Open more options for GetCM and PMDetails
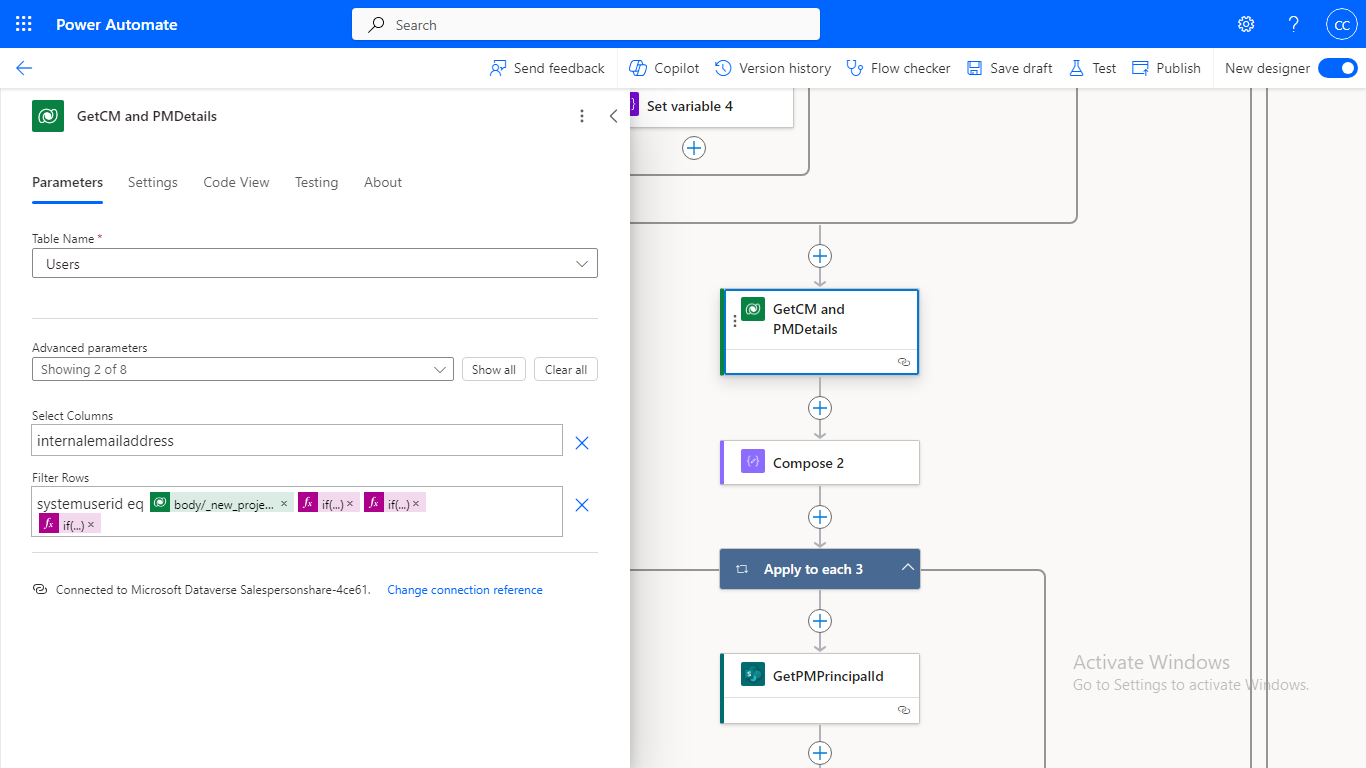The height and width of the screenshot is (768, 1366). click(582, 116)
